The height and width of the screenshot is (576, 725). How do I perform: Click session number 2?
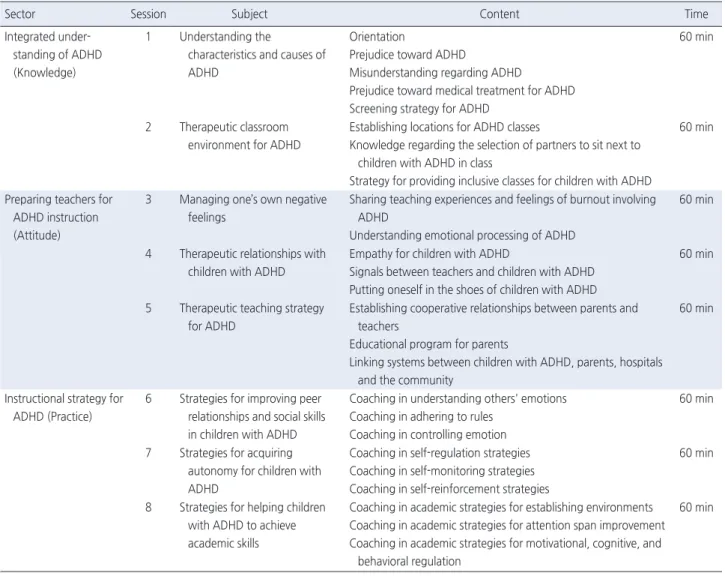click(x=148, y=127)
